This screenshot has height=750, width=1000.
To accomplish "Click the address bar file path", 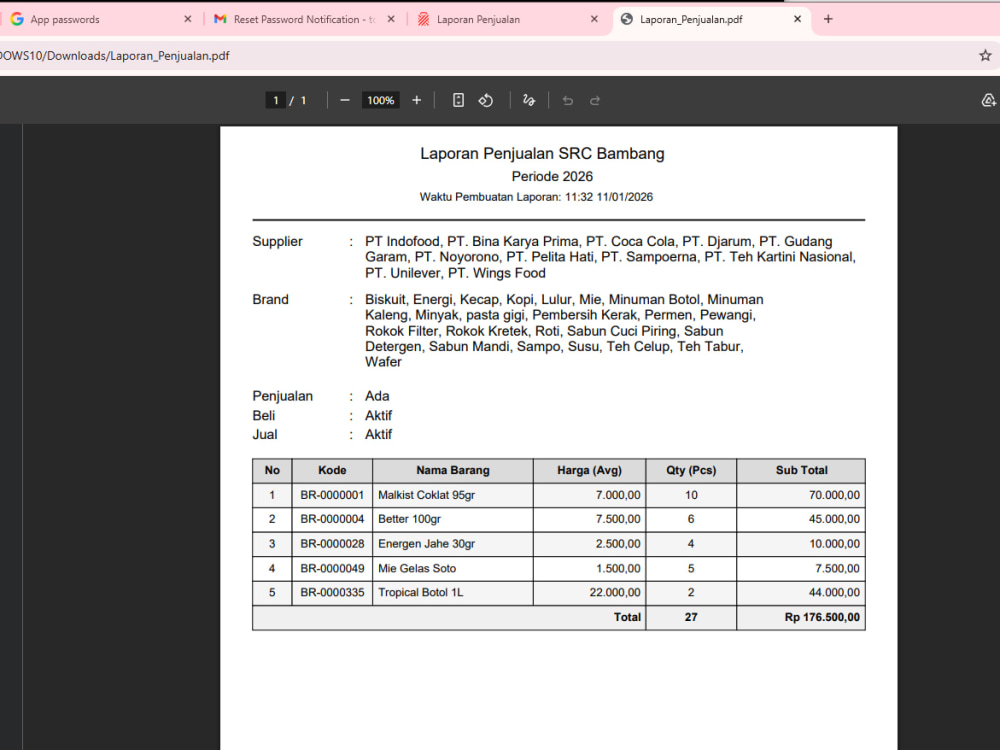I will pyautogui.click(x=115, y=55).
